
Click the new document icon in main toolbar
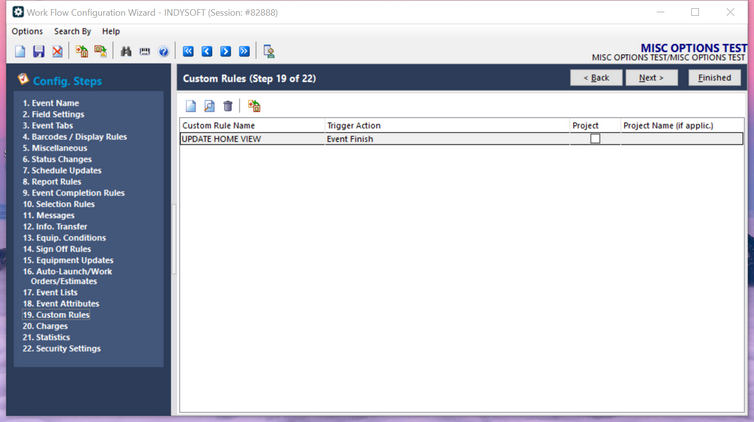tap(20, 51)
